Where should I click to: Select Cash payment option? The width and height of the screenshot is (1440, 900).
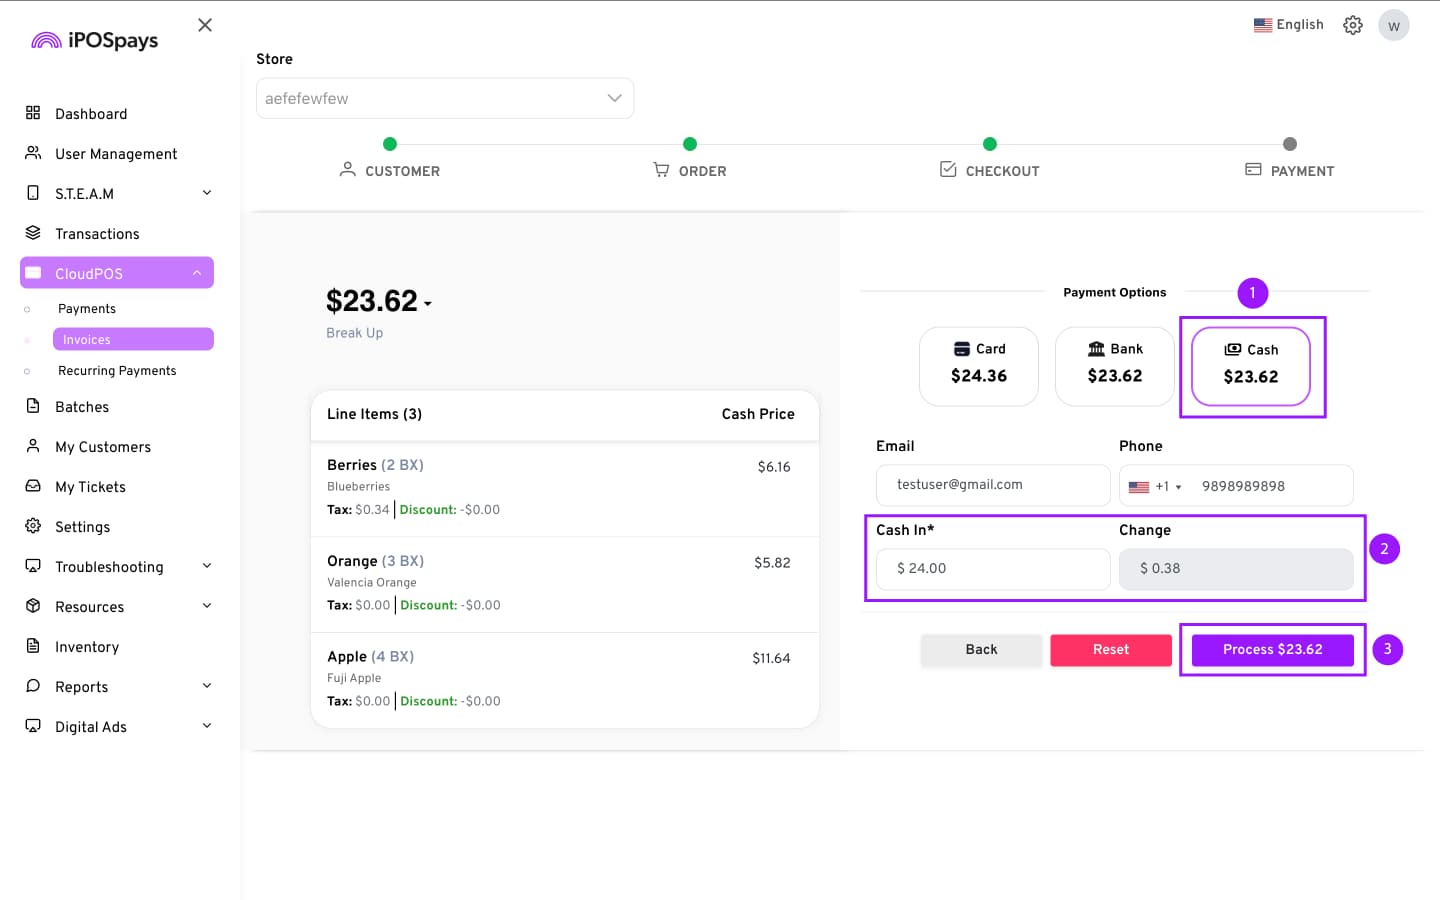pos(1250,366)
